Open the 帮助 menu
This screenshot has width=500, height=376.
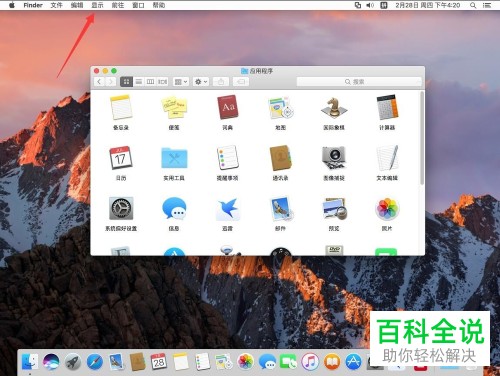pos(159,5)
